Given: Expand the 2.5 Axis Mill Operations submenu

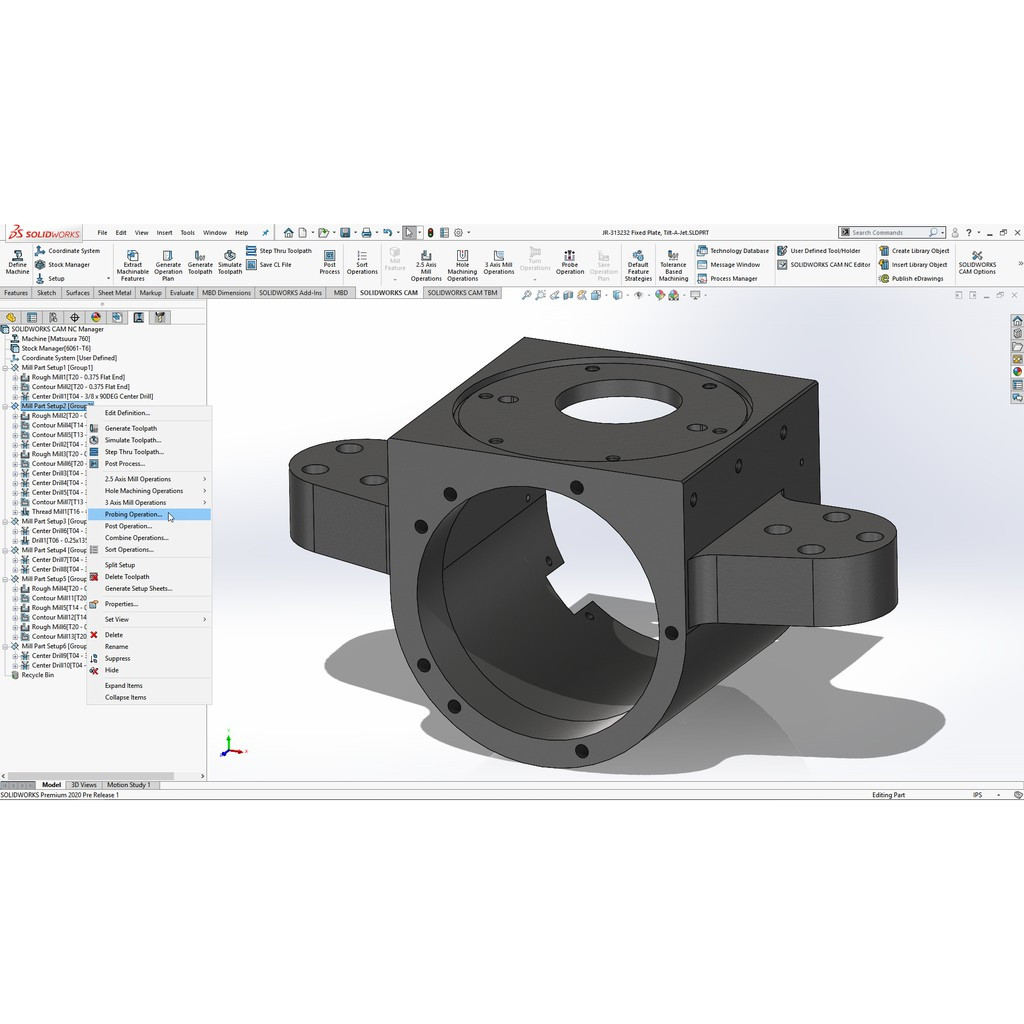Looking at the screenshot, I should (137, 479).
